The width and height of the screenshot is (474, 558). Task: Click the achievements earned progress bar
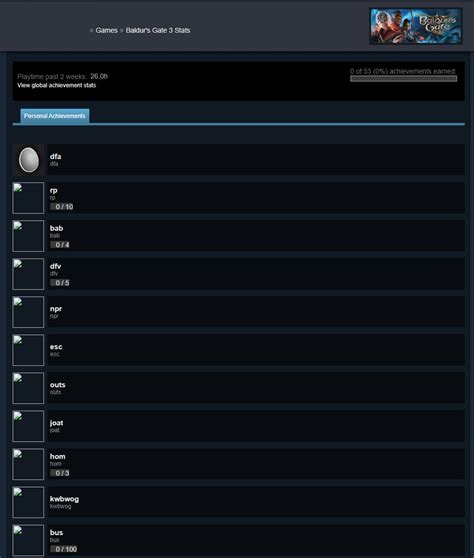pos(404,79)
